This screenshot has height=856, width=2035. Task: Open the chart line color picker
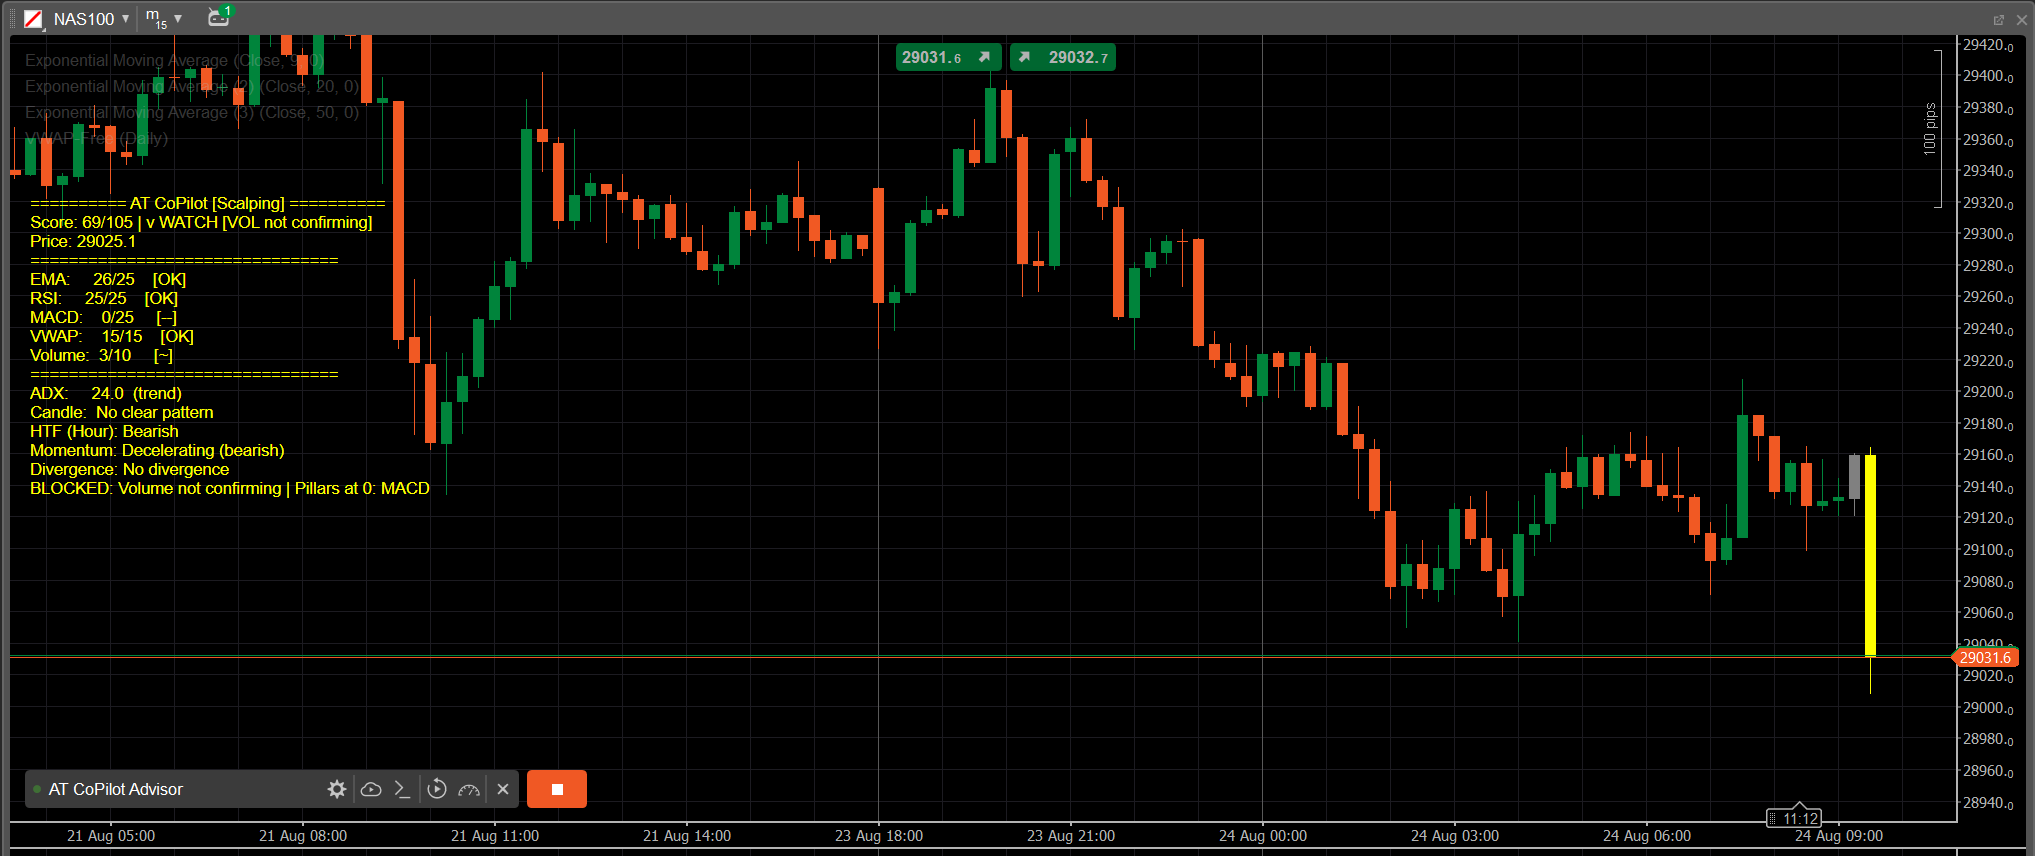33,18
